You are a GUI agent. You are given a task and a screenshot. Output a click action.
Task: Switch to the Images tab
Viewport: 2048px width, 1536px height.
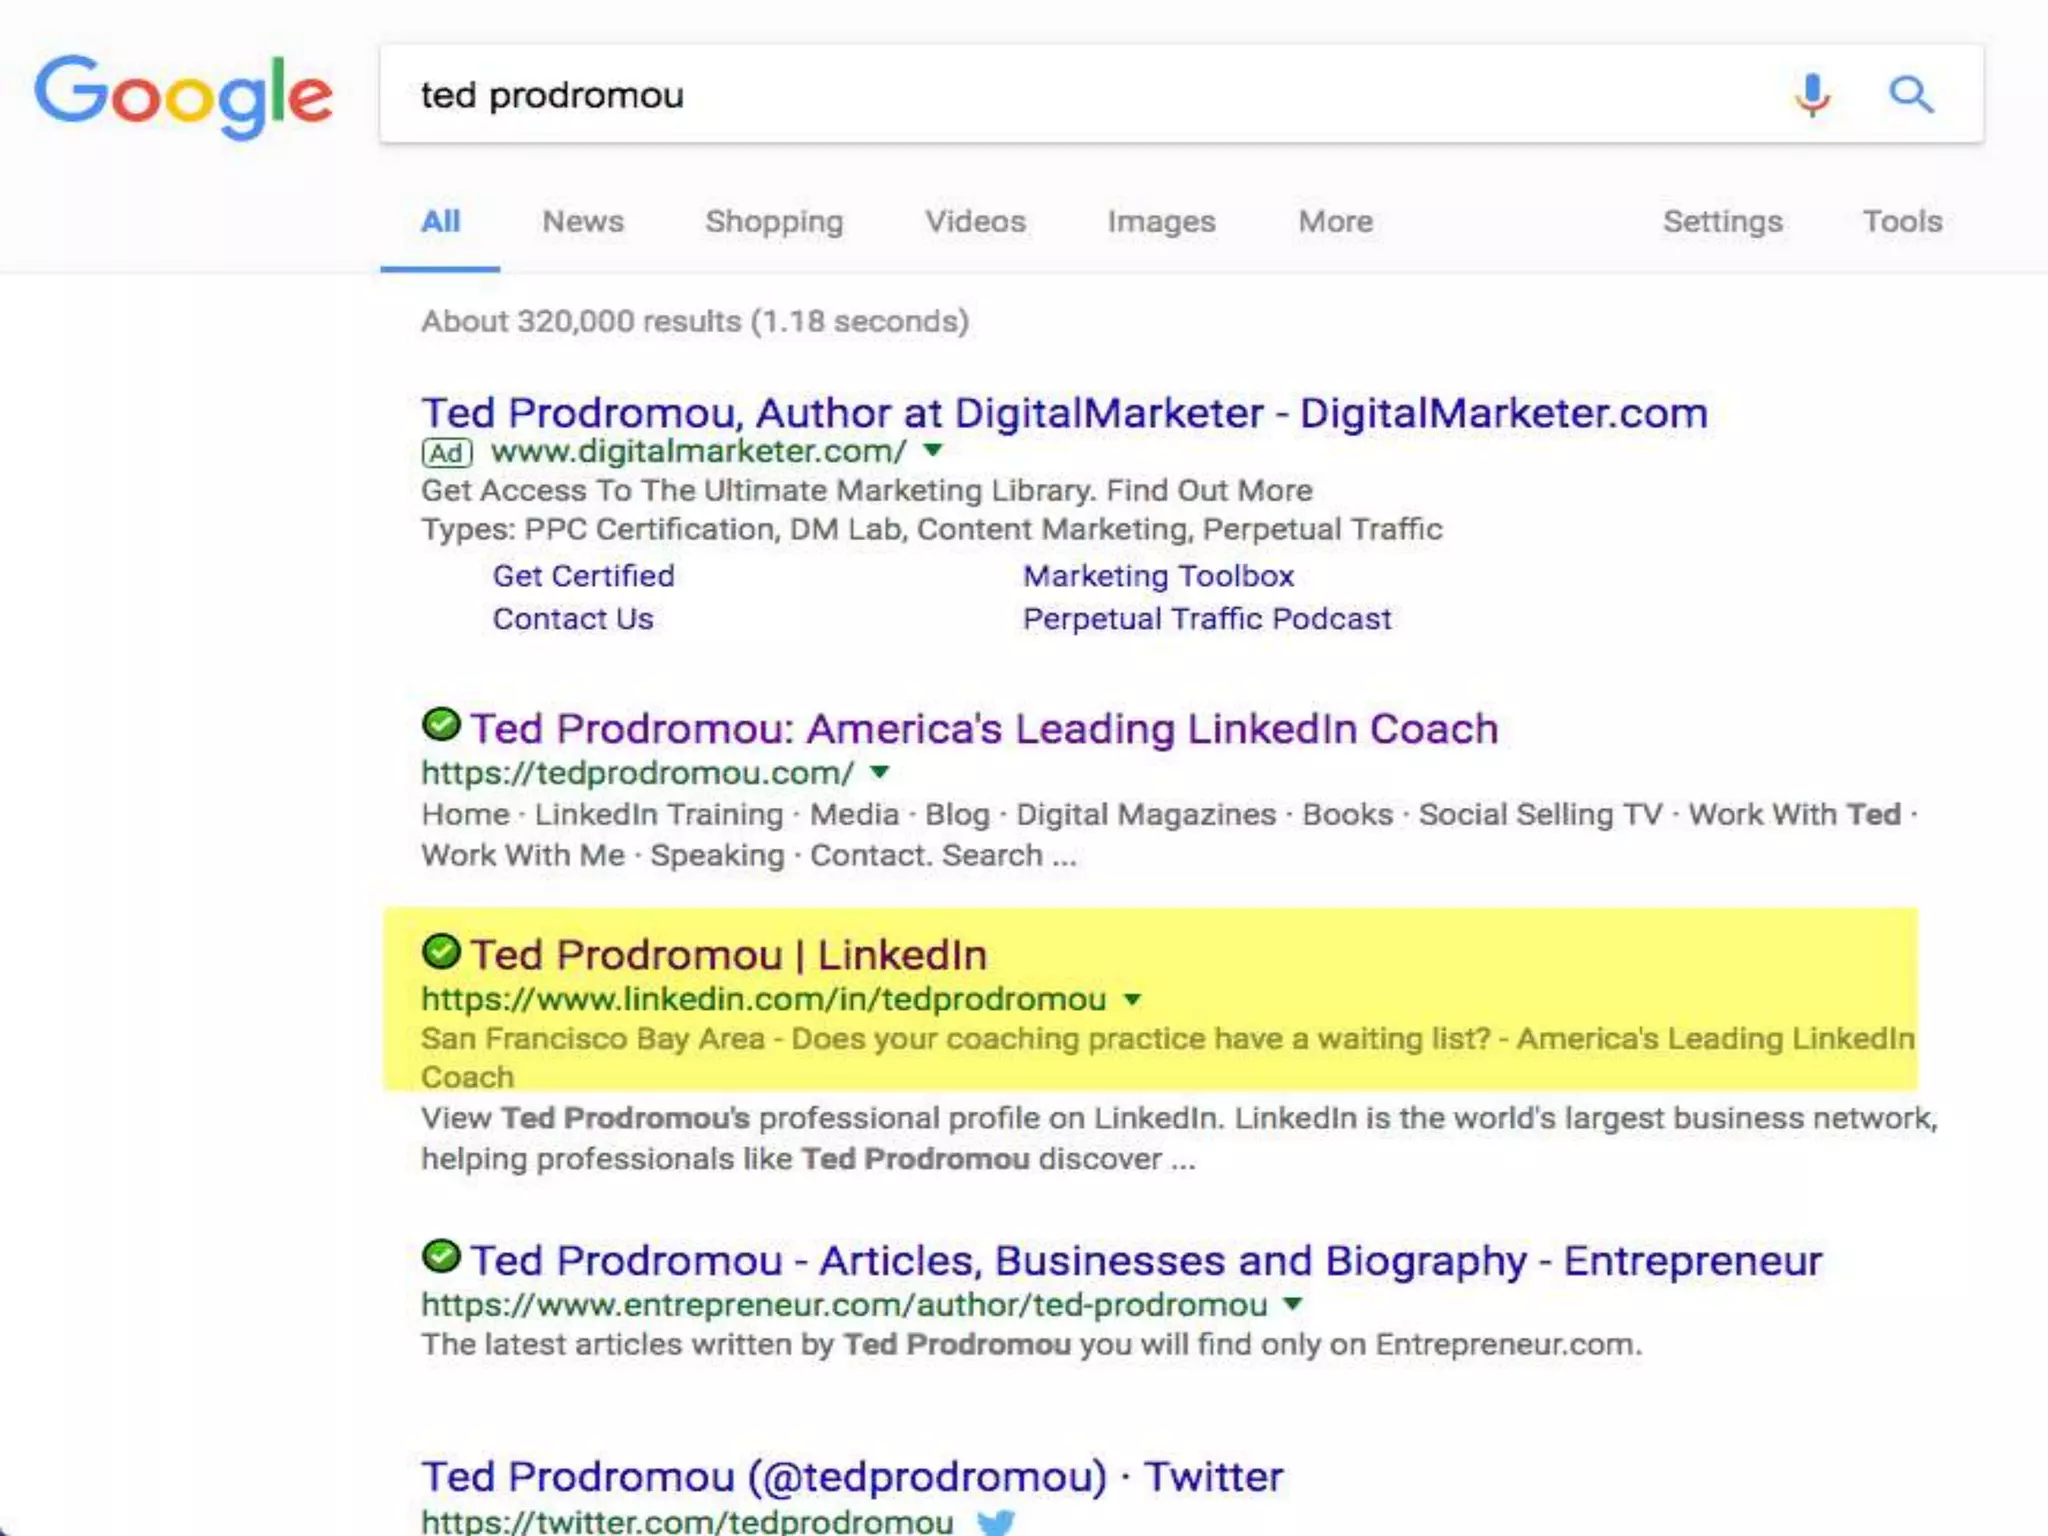(x=1161, y=221)
